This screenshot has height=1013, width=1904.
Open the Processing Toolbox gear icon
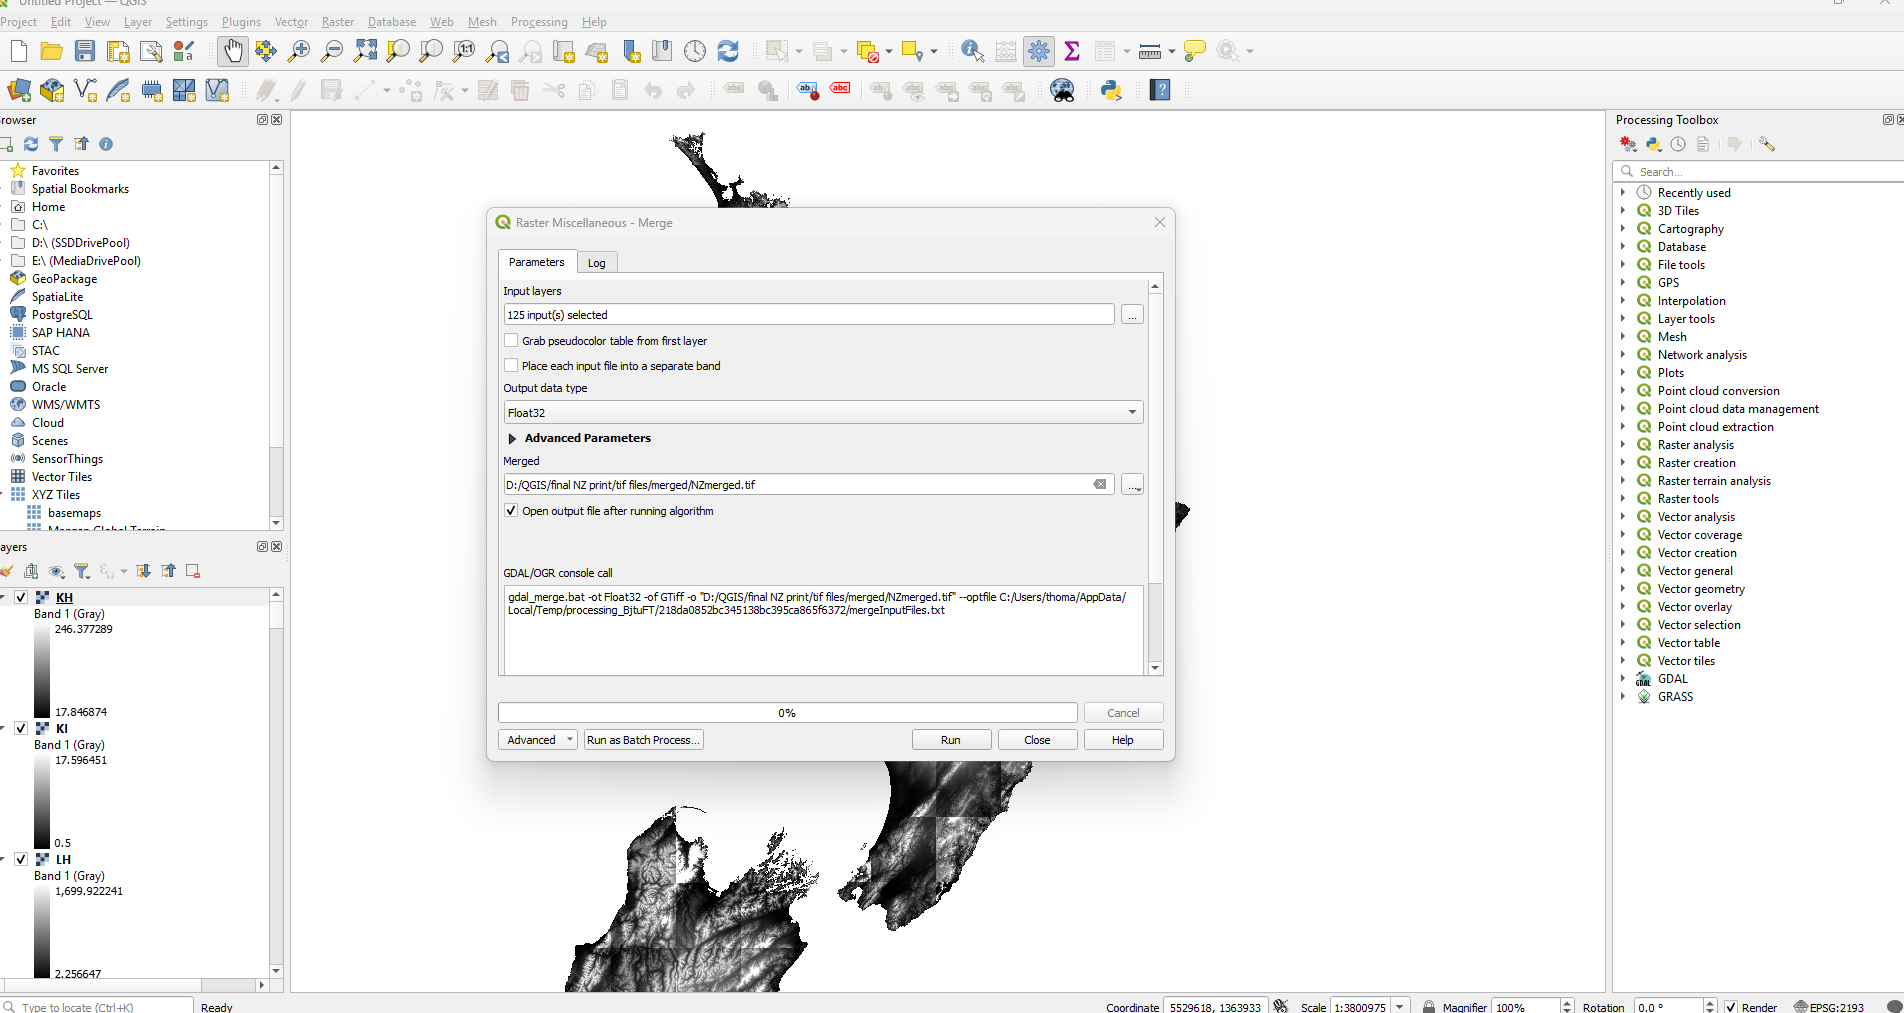pyautogui.click(x=1039, y=51)
